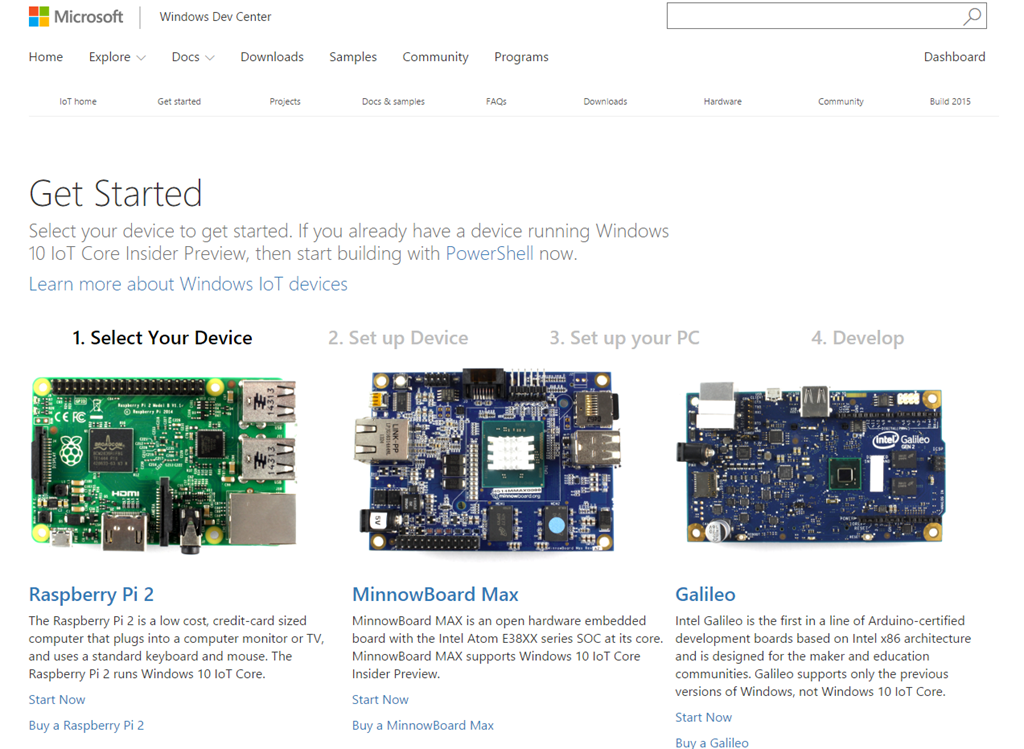Open the Home menu item
1024x749 pixels.
coord(45,57)
